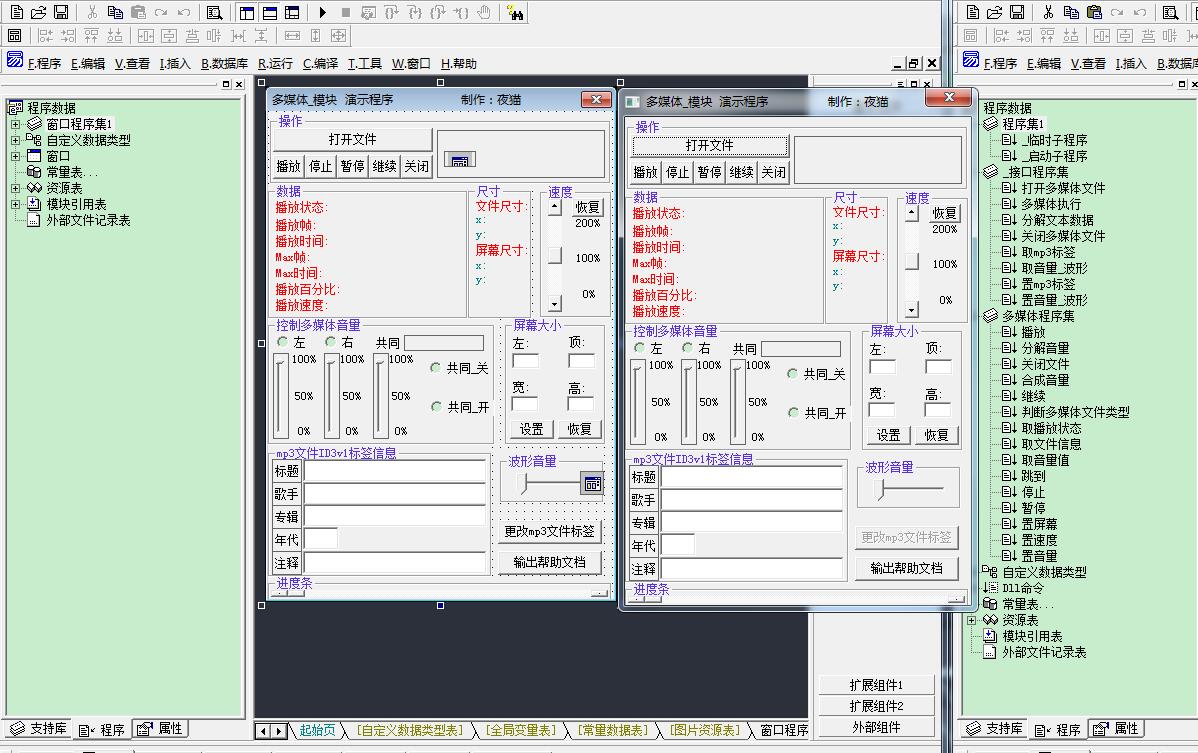Expand 资源表 node in left tree

point(15,188)
